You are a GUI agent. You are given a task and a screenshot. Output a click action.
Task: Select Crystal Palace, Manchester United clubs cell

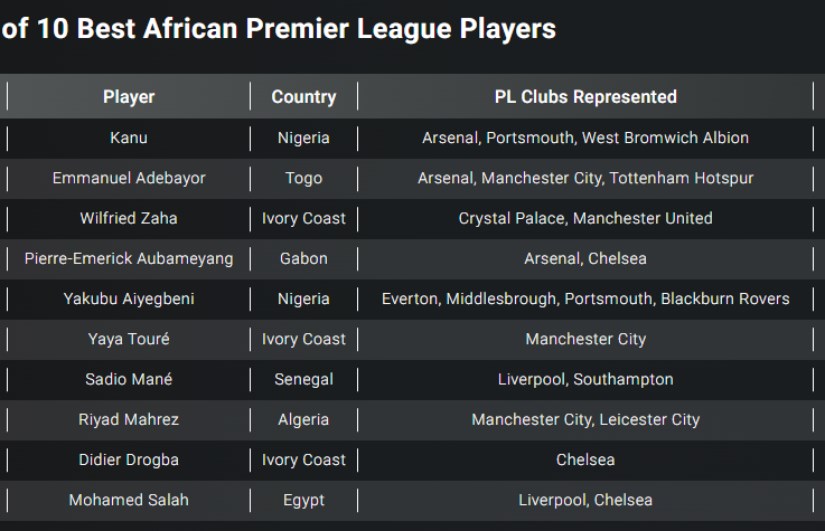click(586, 218)
